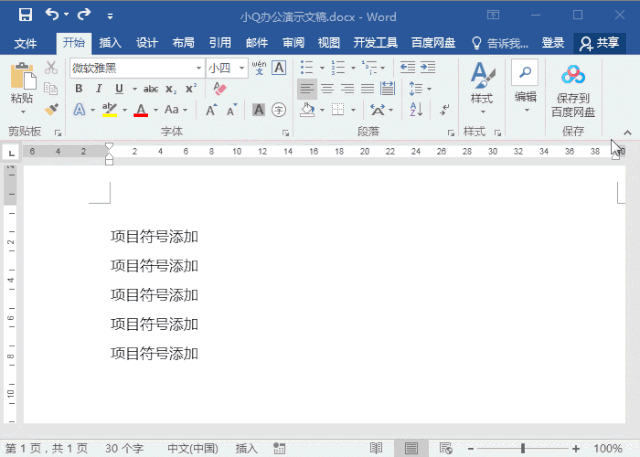
Task: Increase paragraph indent
Action: point(428,67)
